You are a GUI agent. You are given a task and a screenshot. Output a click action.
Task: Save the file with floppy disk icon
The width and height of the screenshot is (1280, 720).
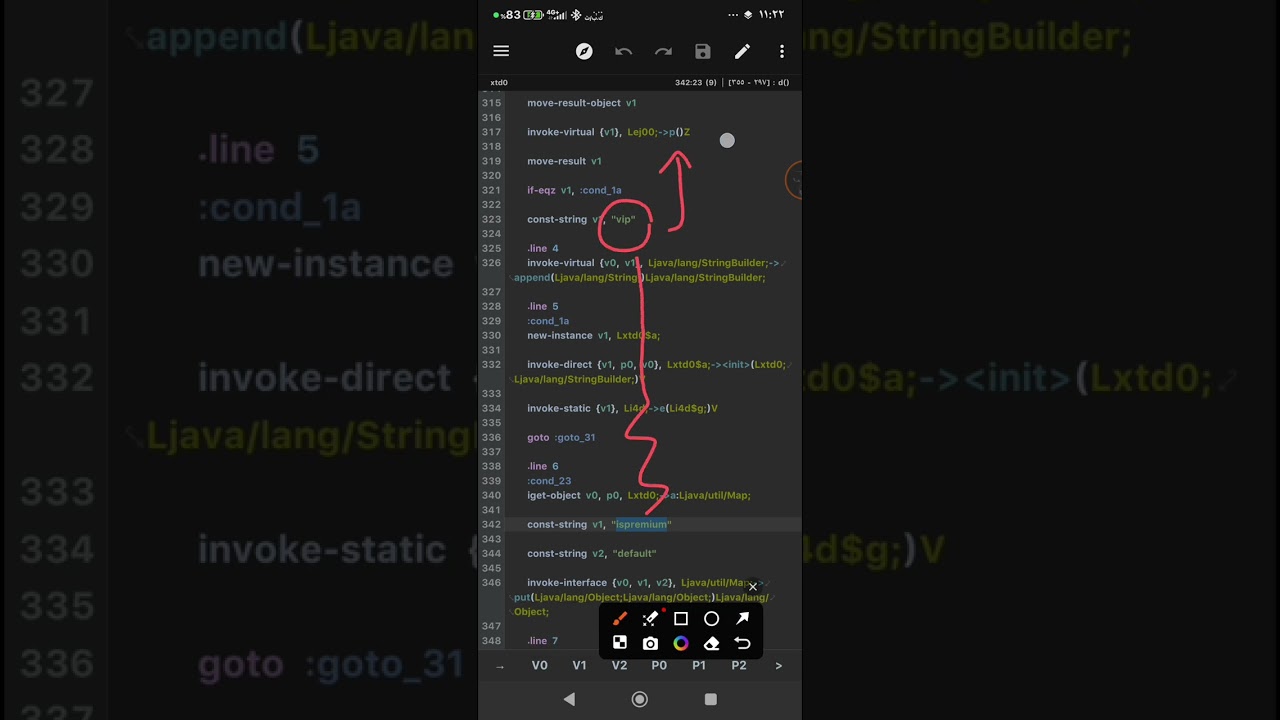[x=703, y=51]
